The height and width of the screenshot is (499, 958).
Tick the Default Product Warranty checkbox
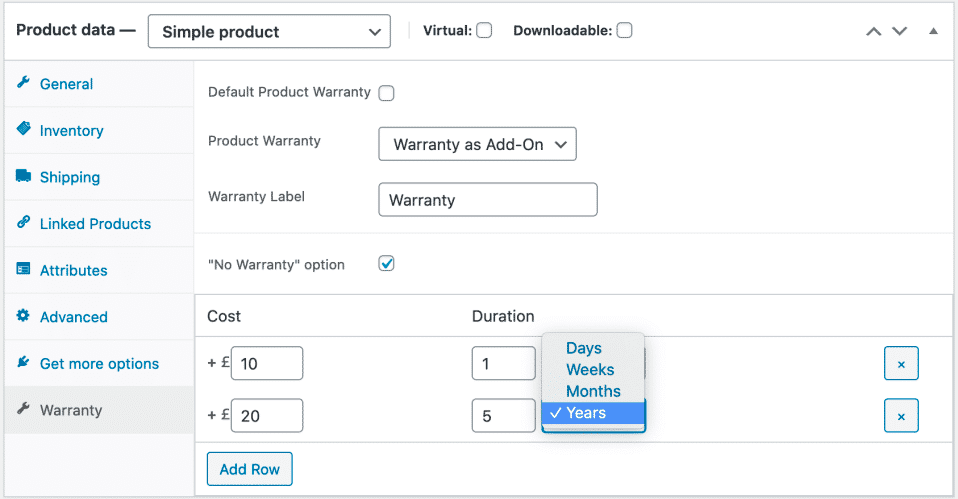[x=386, y=93]
